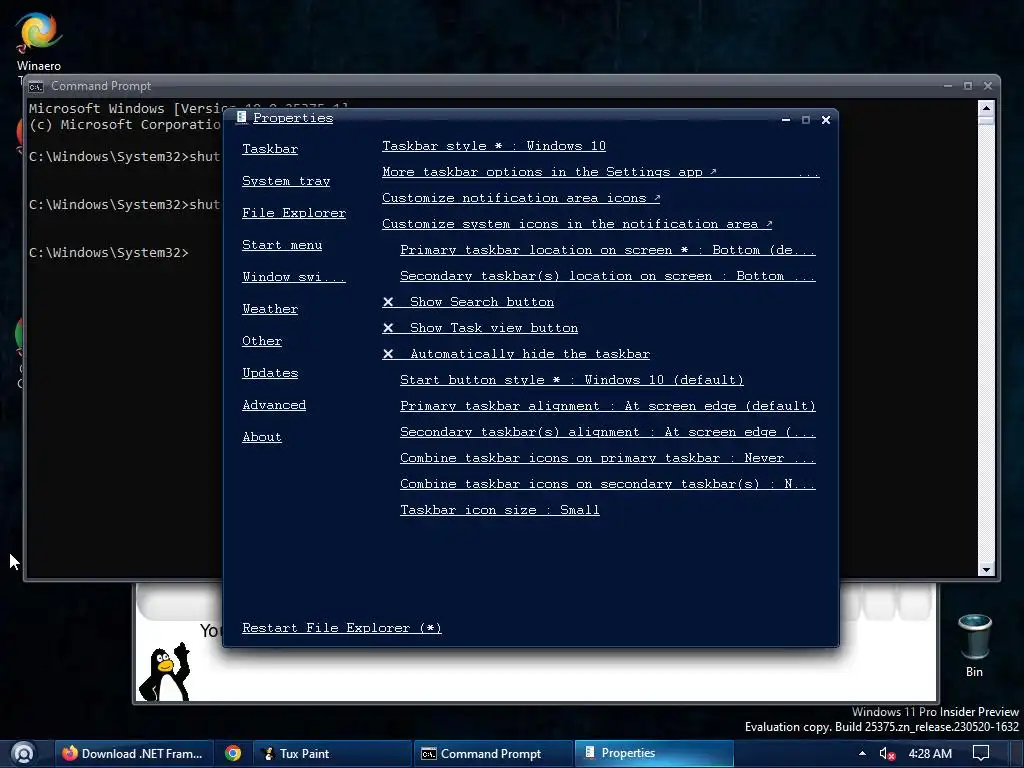1024x768 pixels.
Task: Select the System tray section
Action: tap(286, 181)
